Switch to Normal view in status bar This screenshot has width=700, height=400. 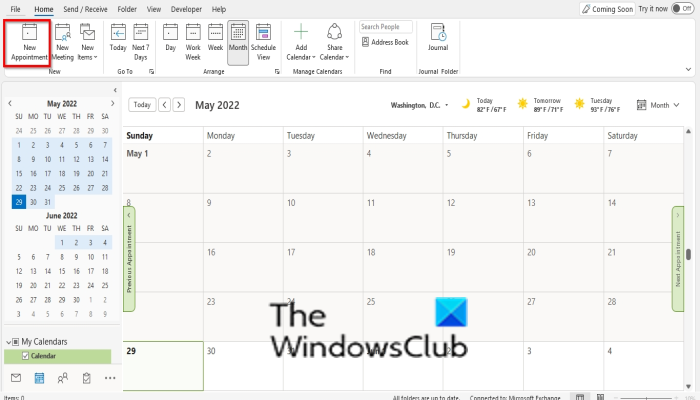pyautogui.click(x=579, y=397)
